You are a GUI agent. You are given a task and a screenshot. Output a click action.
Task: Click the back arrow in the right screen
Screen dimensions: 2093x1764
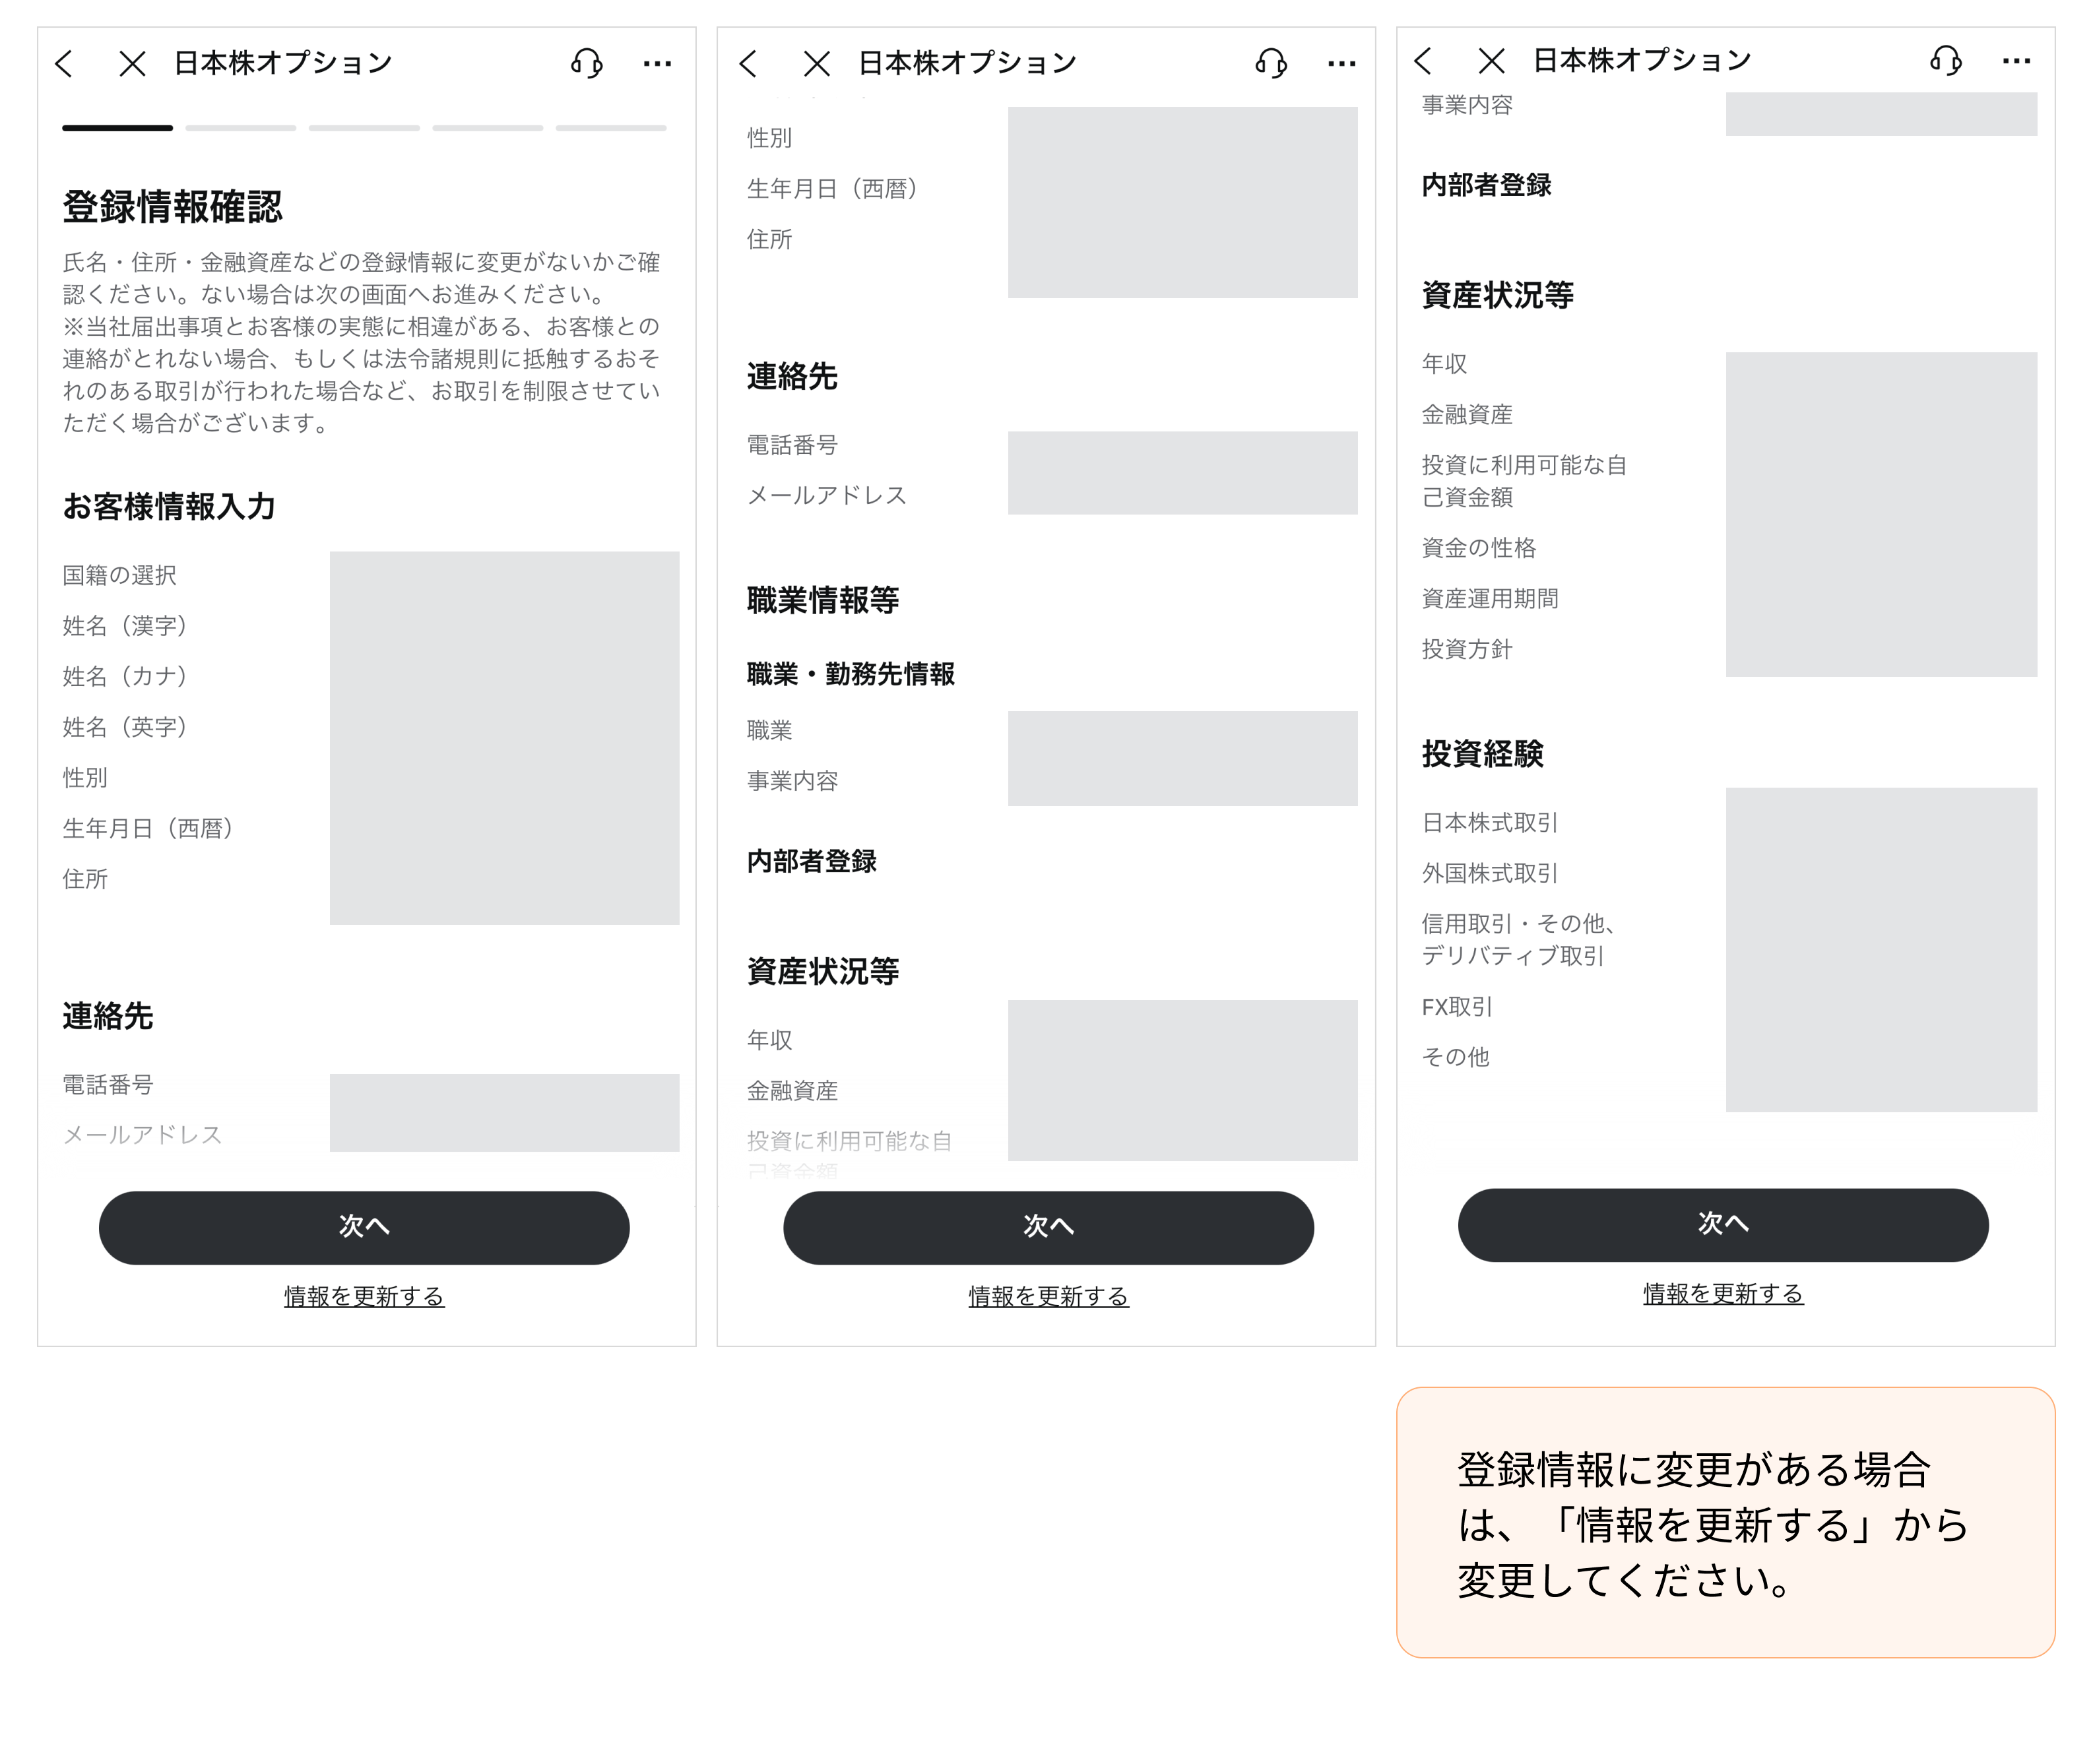point(1424,61)
